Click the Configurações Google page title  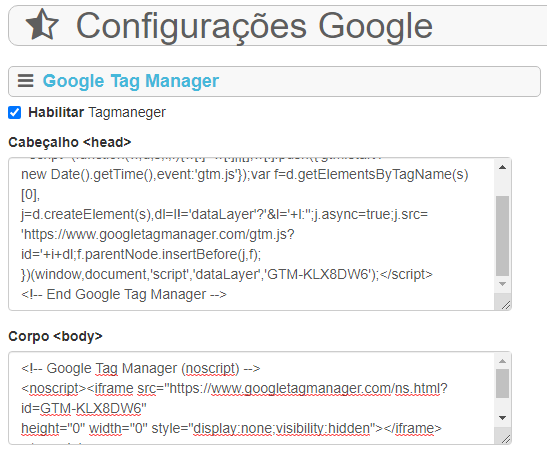click(x=254, y=26)
